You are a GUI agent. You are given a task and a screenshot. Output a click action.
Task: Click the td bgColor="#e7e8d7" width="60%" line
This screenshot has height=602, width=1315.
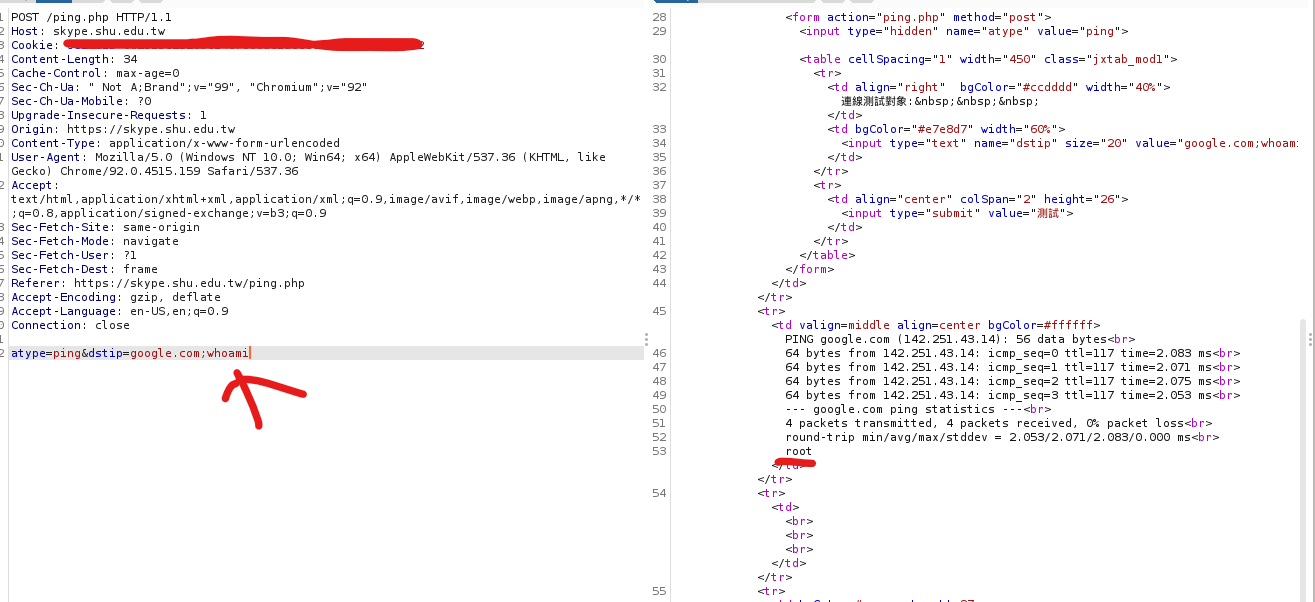(x=946, y=129)
